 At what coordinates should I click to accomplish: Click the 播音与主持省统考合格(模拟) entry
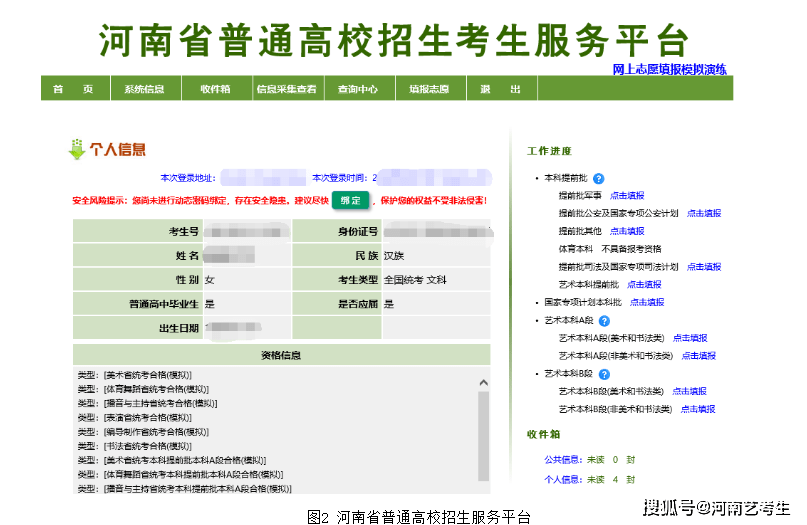(161, 404)
